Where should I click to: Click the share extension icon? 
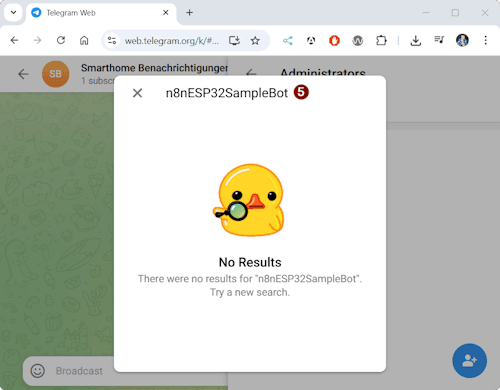(x=288, y=41)
